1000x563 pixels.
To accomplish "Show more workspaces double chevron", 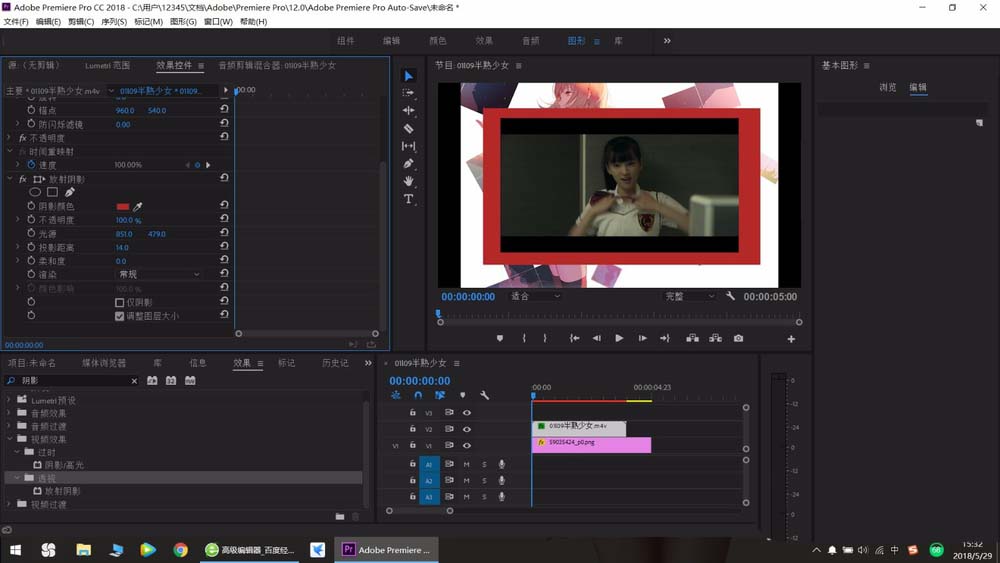I will [x=667, y=41].
